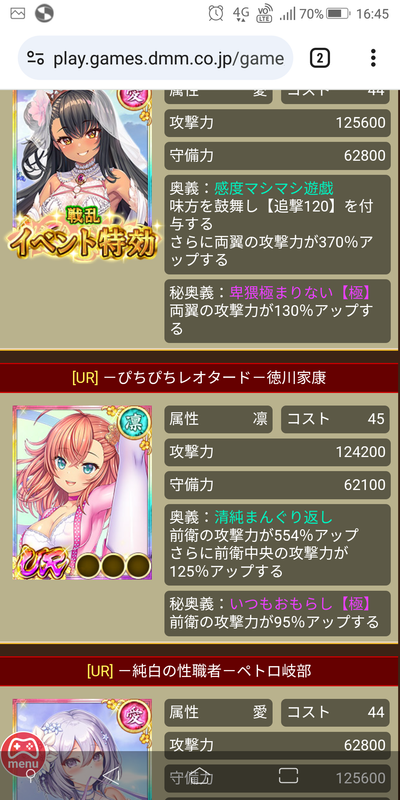The height and width of the screenshot is (800, 400).
Task: Open the tab switcher showing 2 tabs
Action: click(x=319, y=58)
